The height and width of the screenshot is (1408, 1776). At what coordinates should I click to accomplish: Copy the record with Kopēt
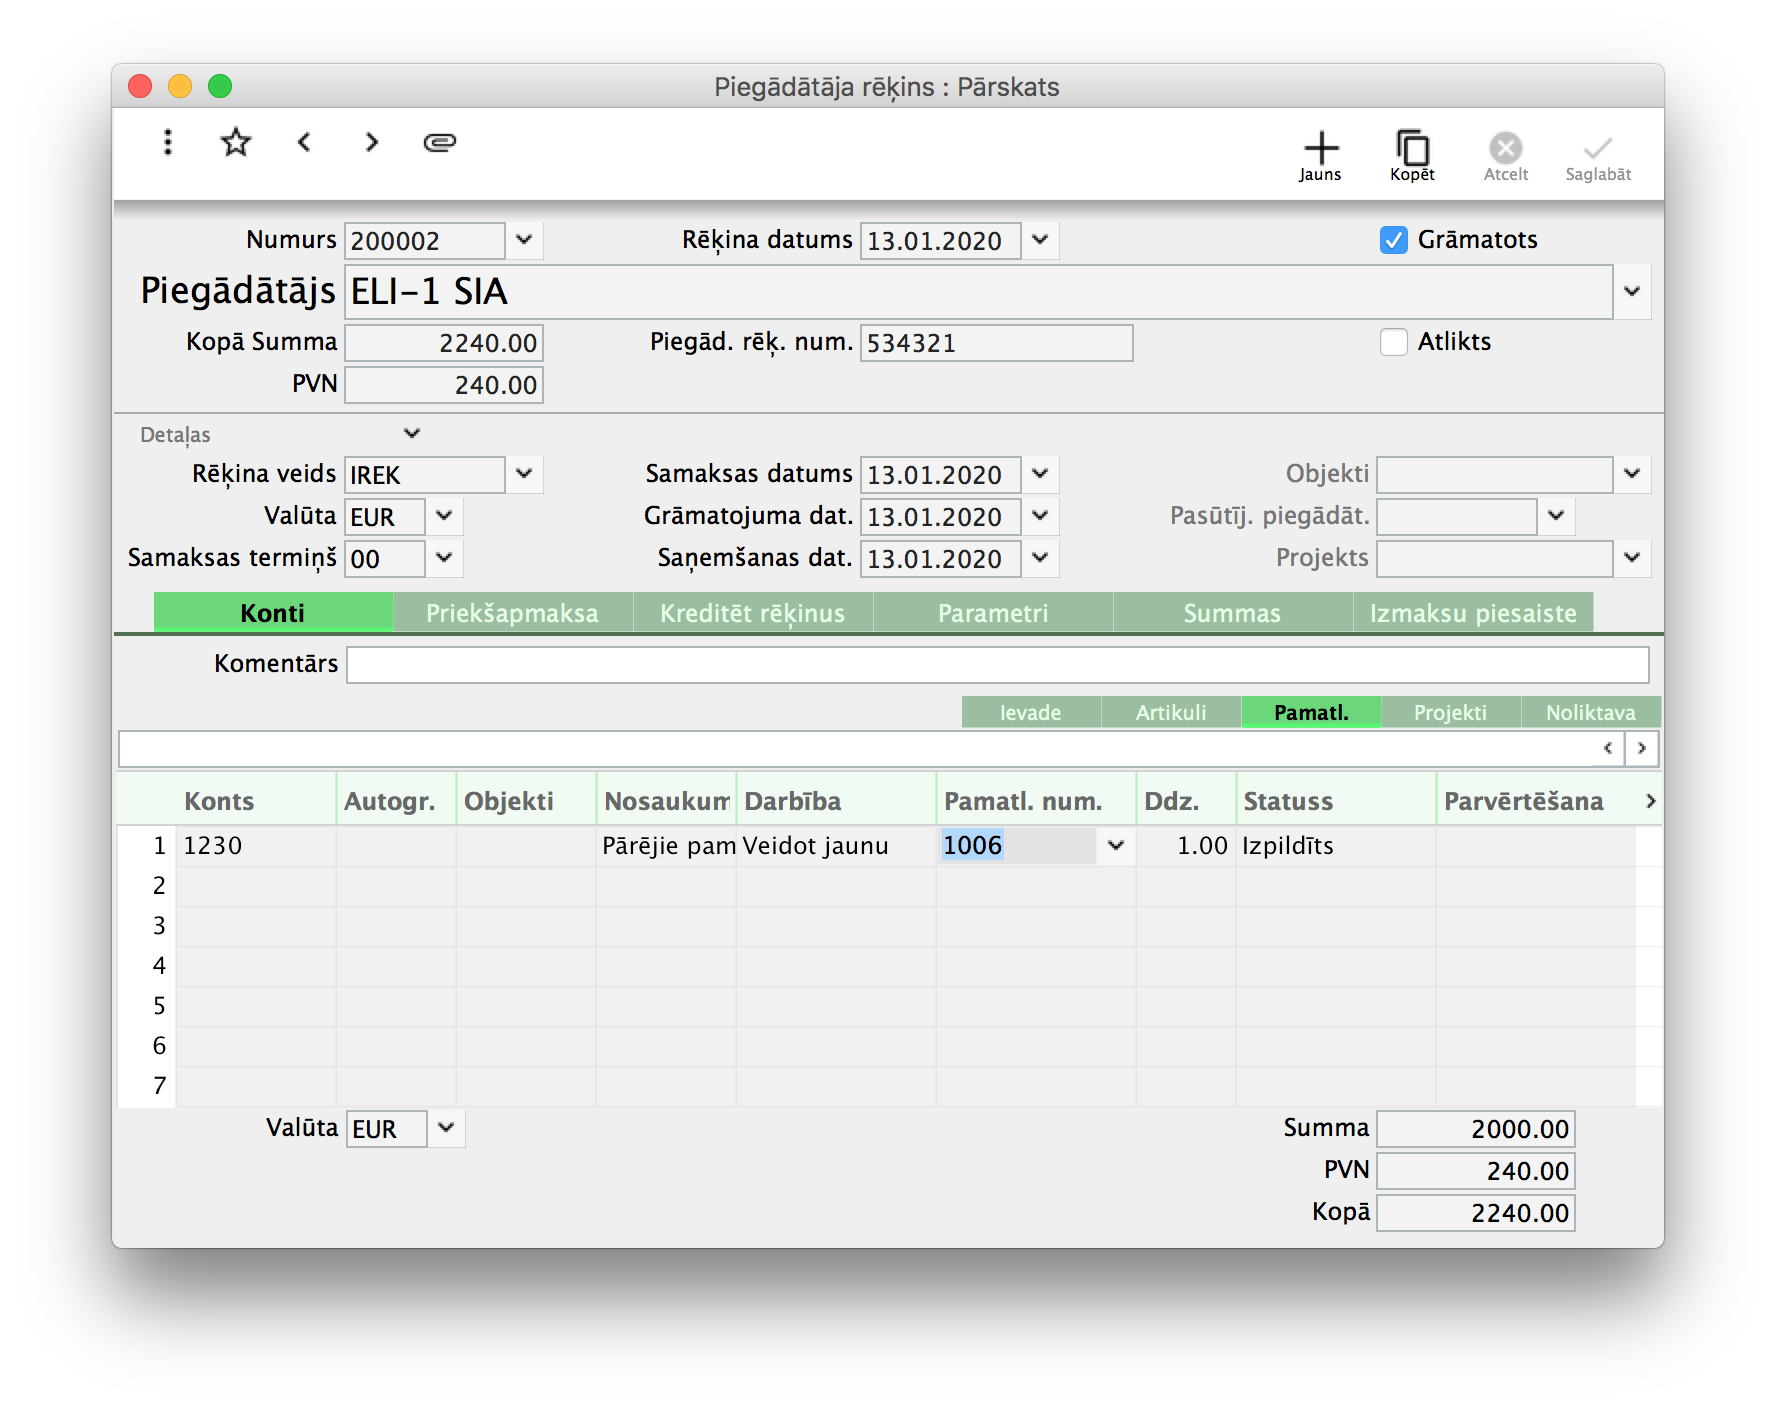pyautogui.click(x=1412, y=156)
